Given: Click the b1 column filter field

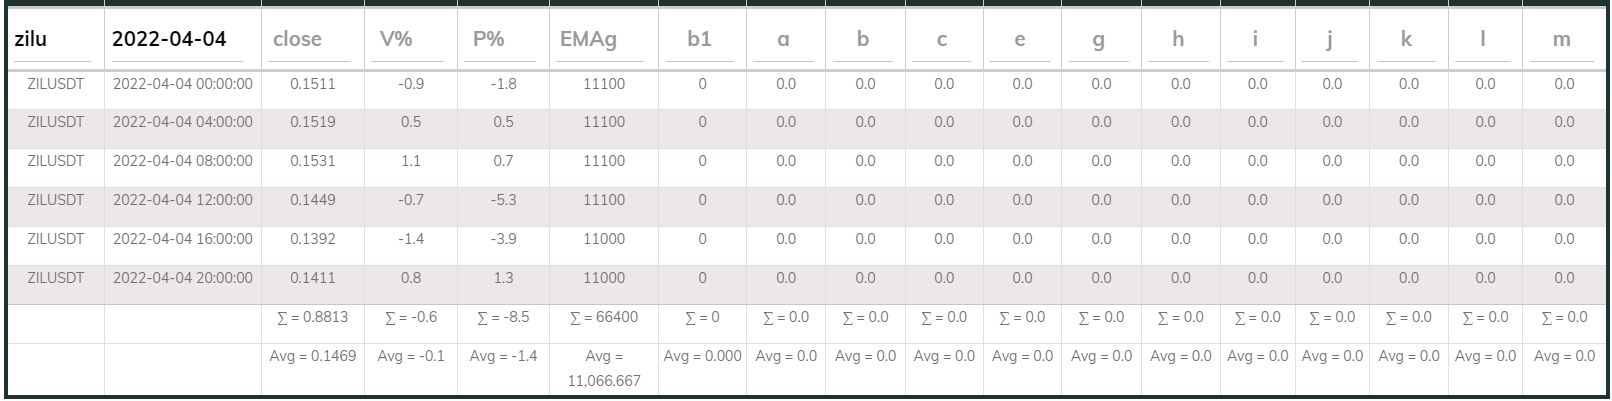Looking at the screenshot, I should [700, 40].
